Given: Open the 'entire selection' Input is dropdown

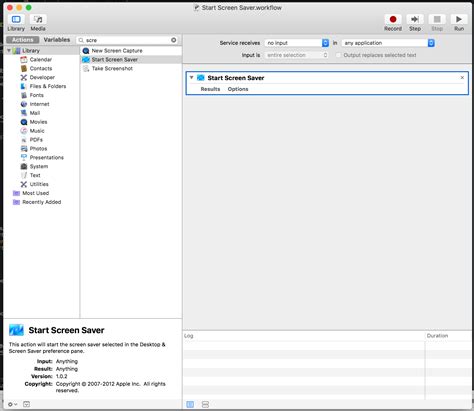Looking at the screenshot, I should pos(297,55).
